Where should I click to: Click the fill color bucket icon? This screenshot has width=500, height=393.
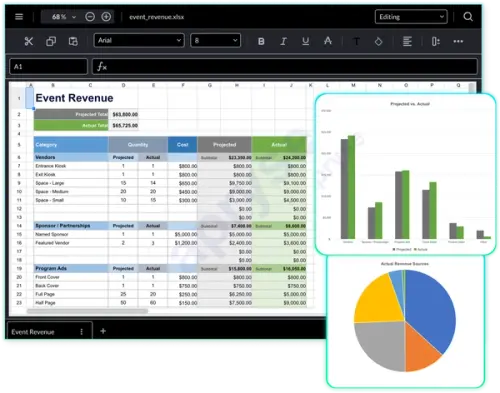click(378, 41)
